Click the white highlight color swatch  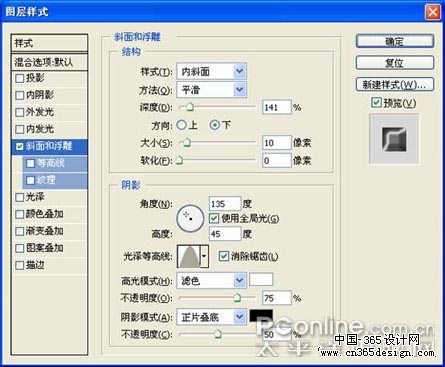(261, 279)
